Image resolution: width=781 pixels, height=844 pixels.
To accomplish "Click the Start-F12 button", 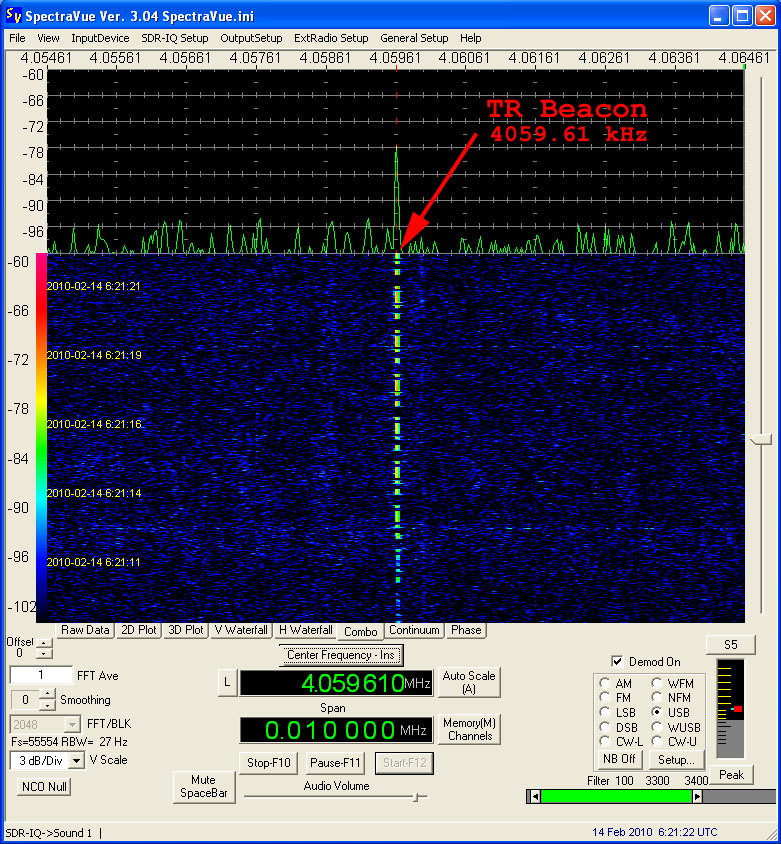I will (404, 763).
